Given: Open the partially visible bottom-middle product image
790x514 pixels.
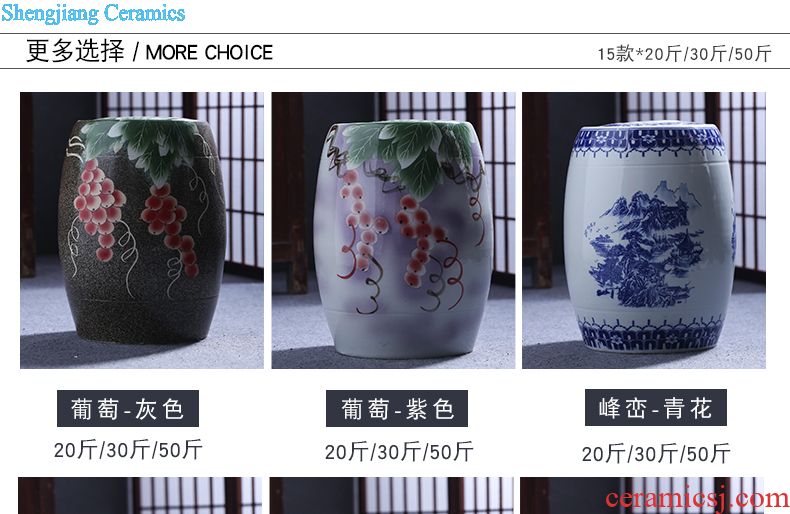Looking at the screenshot, I should pos(391,495).
